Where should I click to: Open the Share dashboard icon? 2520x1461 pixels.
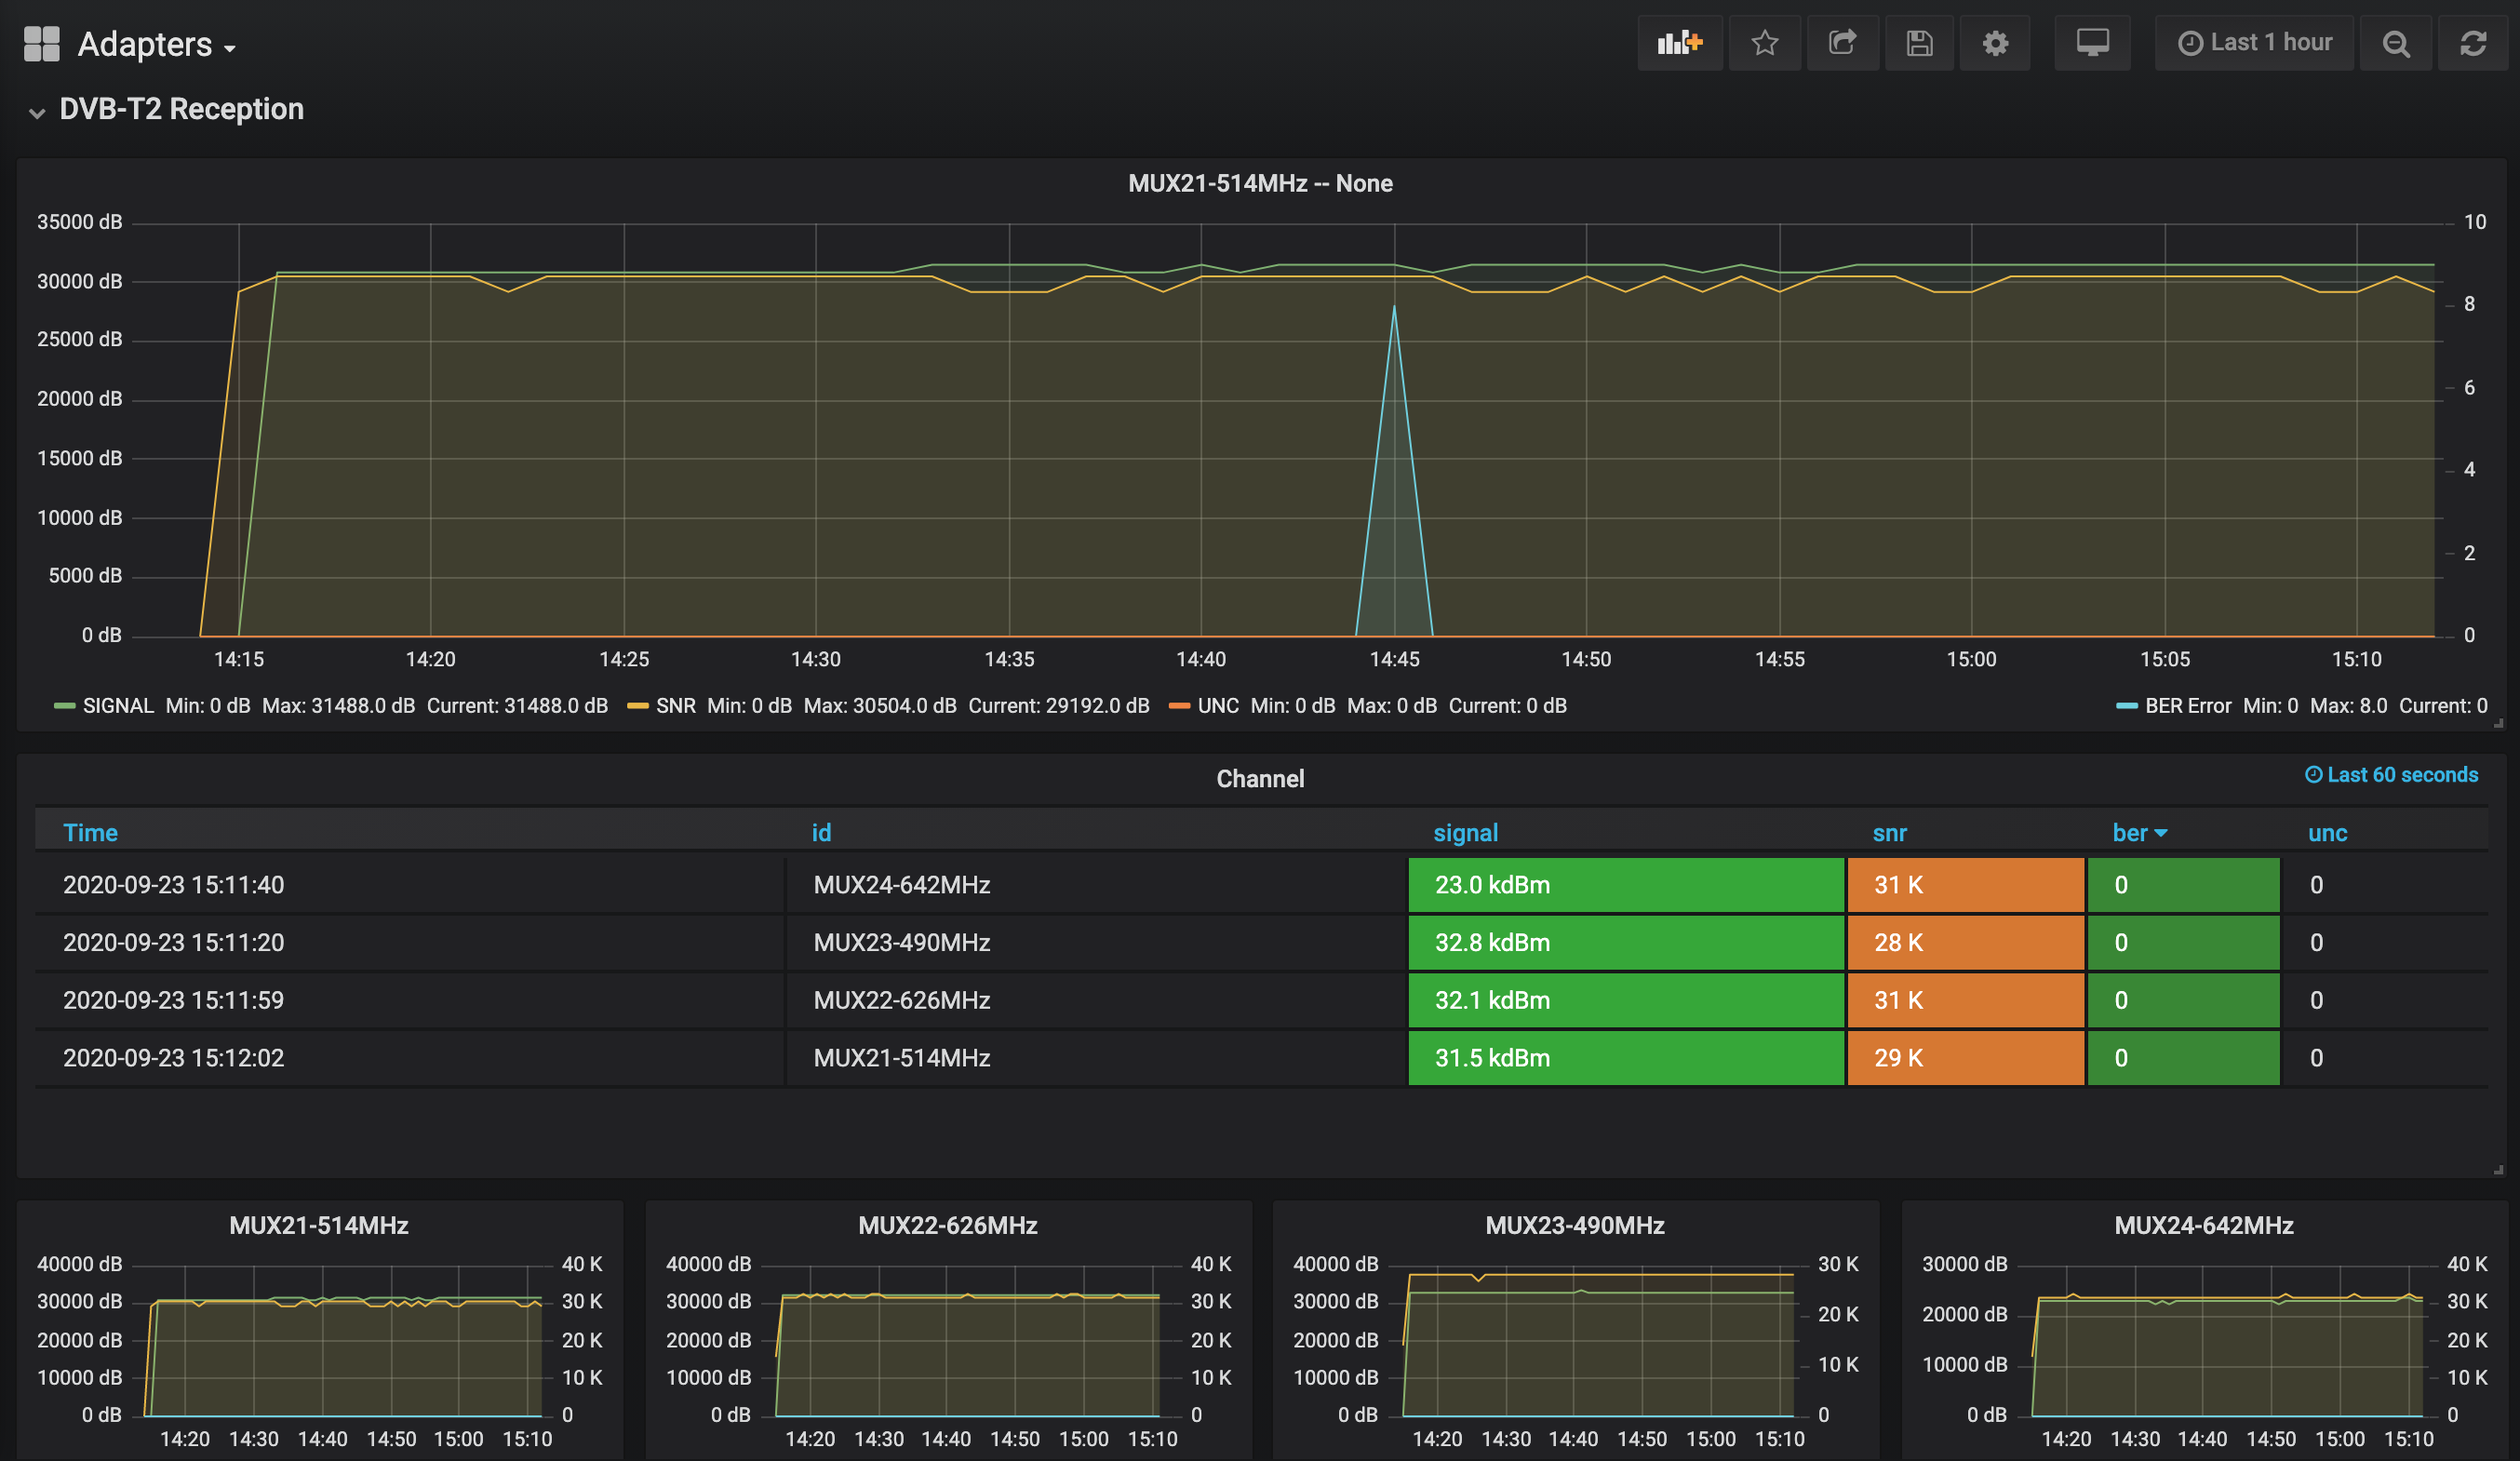[x=1842, y=43]
